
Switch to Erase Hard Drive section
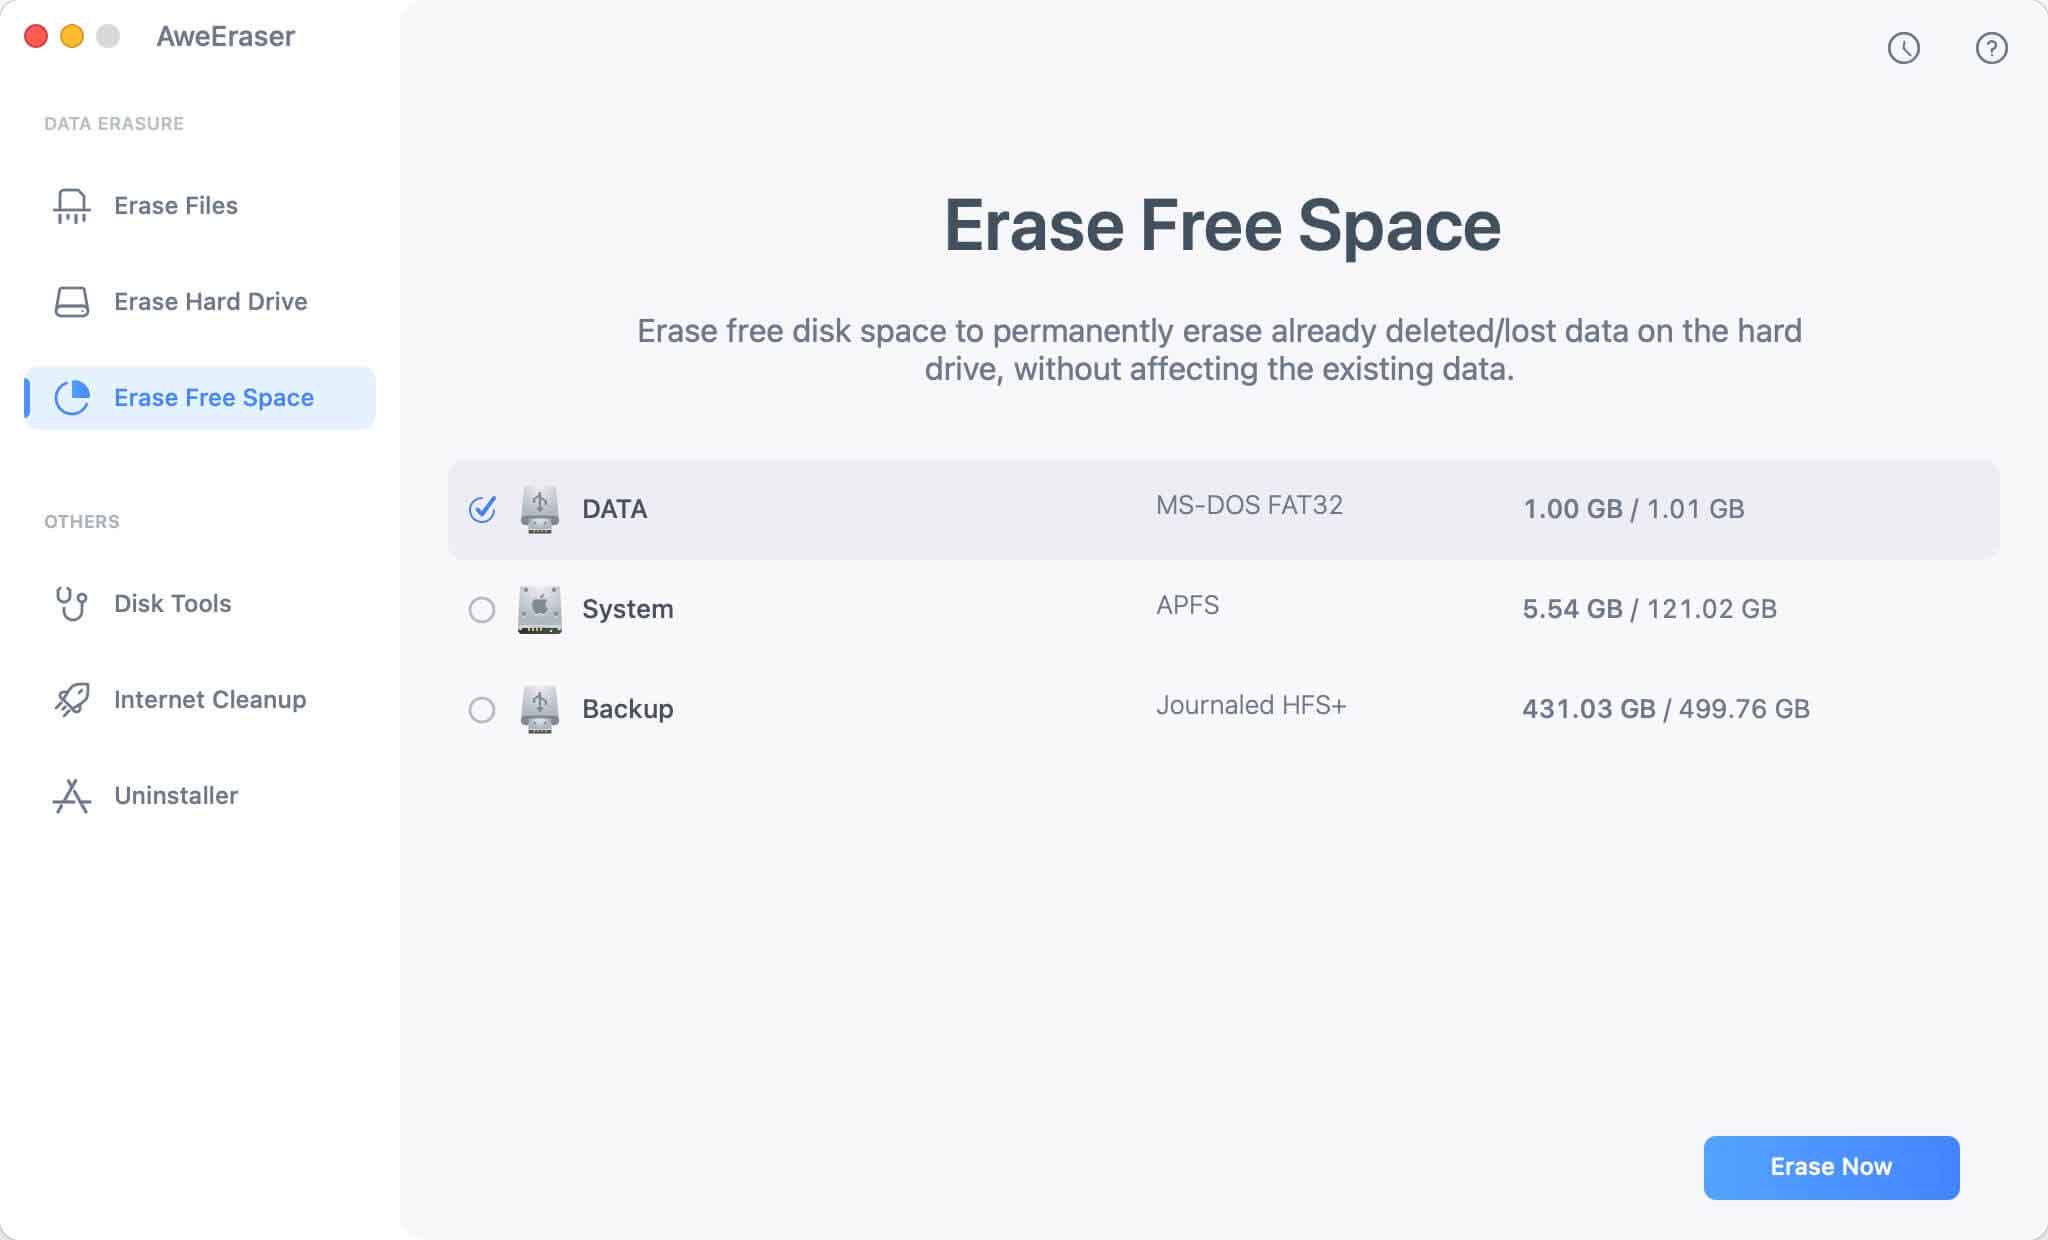(x=210, y=302)
